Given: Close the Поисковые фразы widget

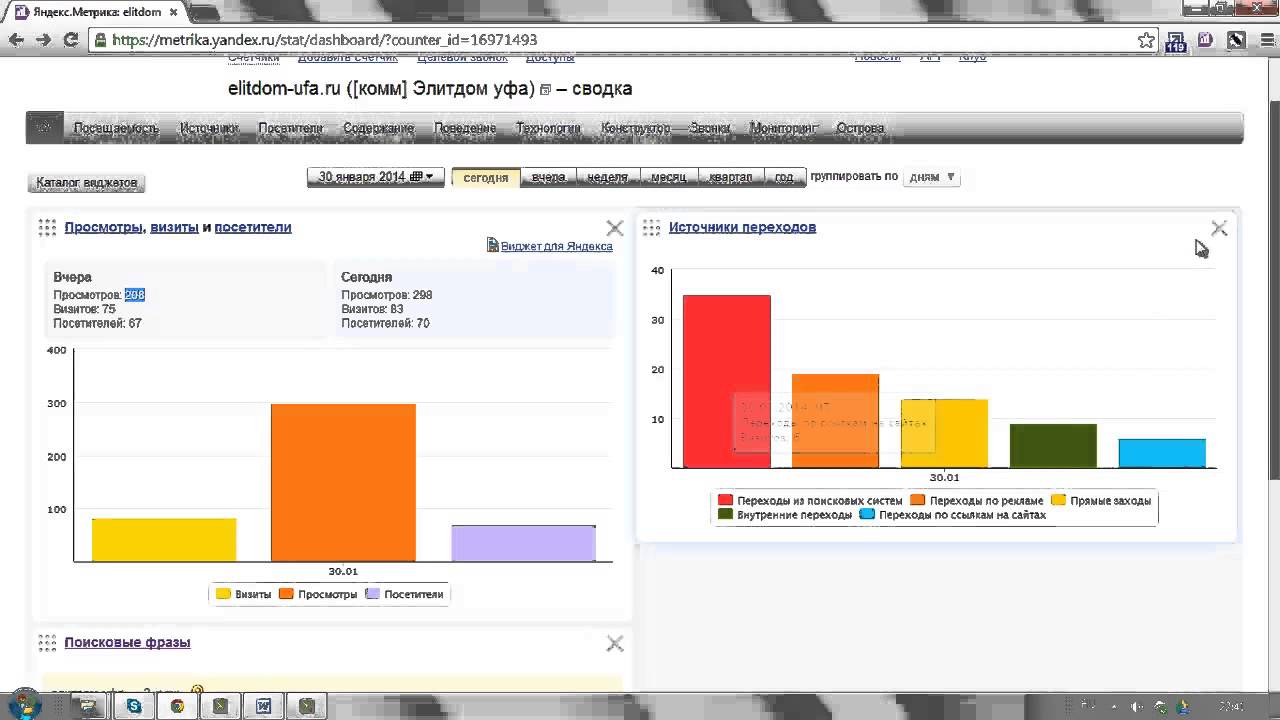Looking at the screenshot, I should click(615, 643).
